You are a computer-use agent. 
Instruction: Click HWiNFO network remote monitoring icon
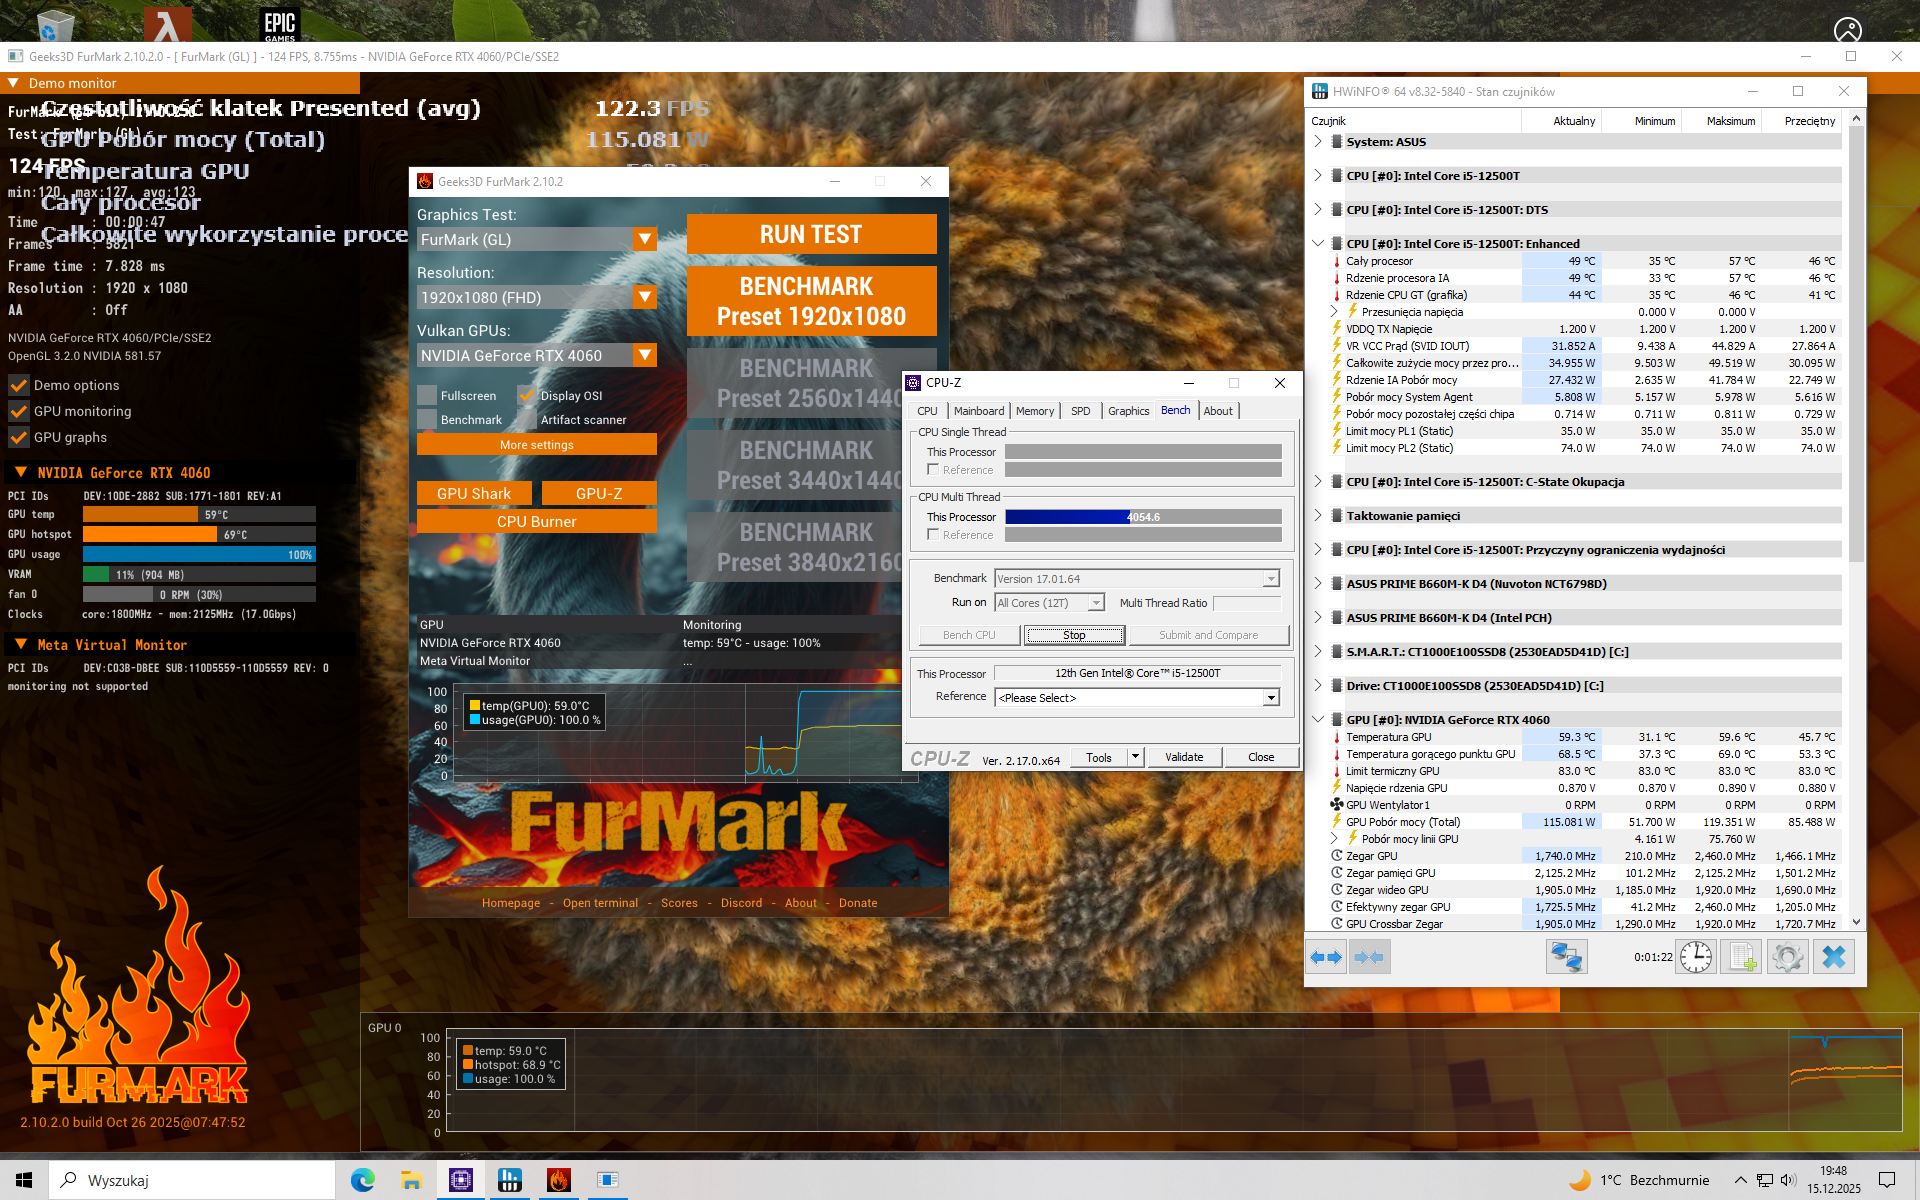1566,958
